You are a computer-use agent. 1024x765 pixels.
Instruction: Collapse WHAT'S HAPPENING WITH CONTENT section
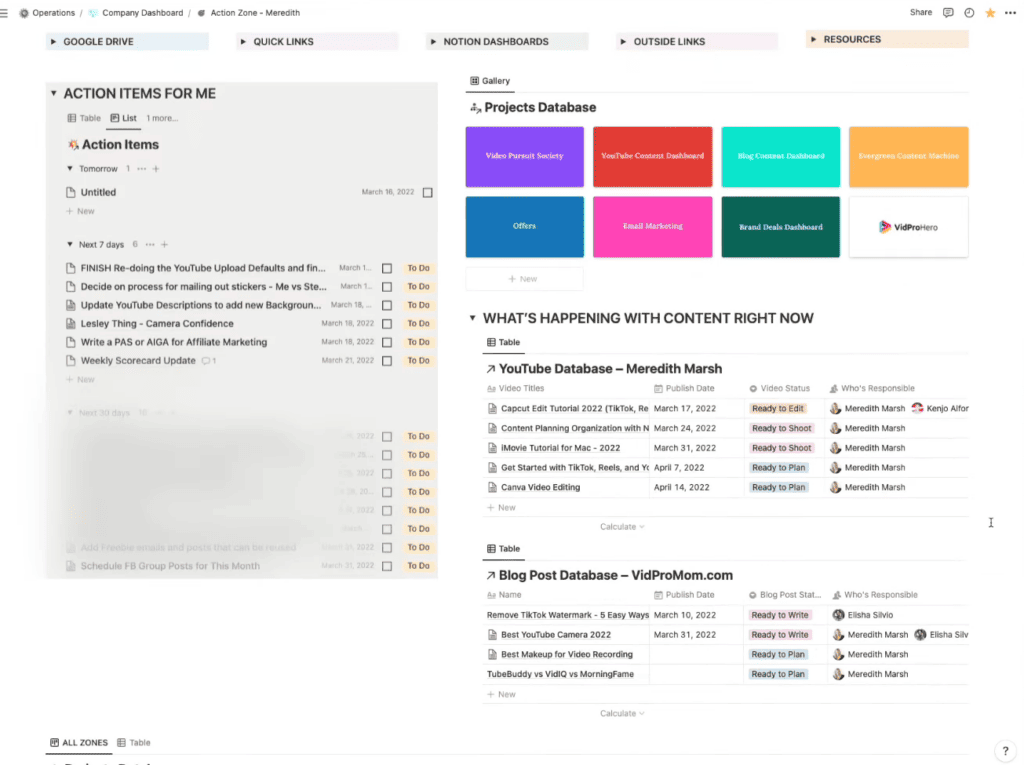point(472,318)
